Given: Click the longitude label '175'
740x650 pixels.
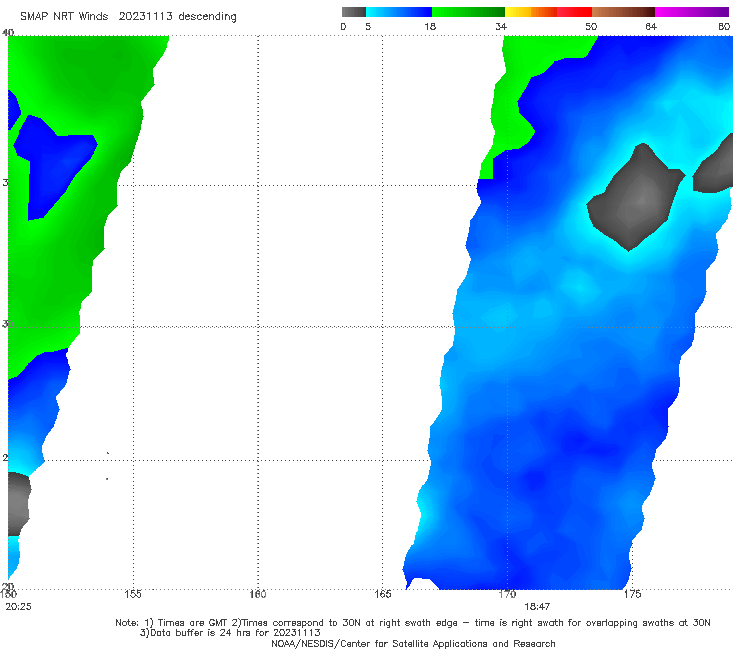Looking at the screenshot, I should point(632,594).
